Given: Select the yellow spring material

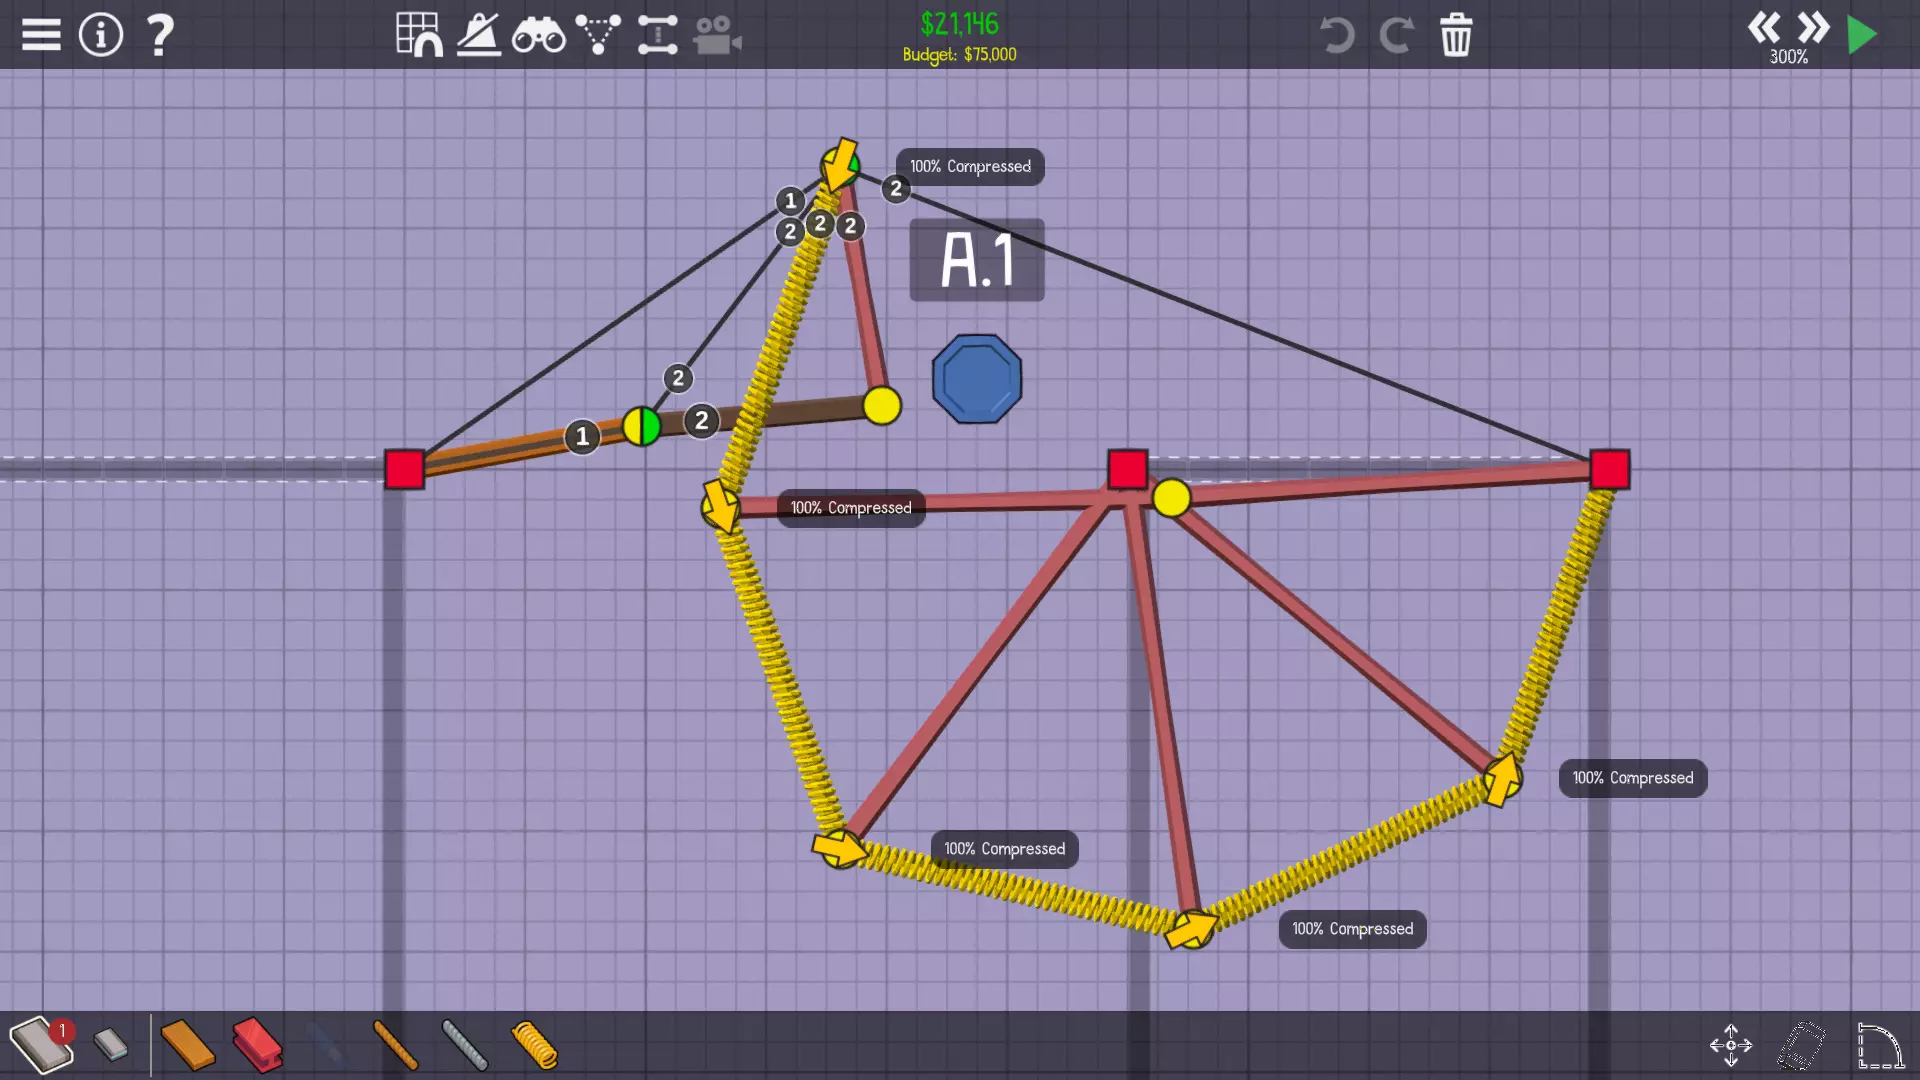Looking at the screenshot, I should point(534,1045).
